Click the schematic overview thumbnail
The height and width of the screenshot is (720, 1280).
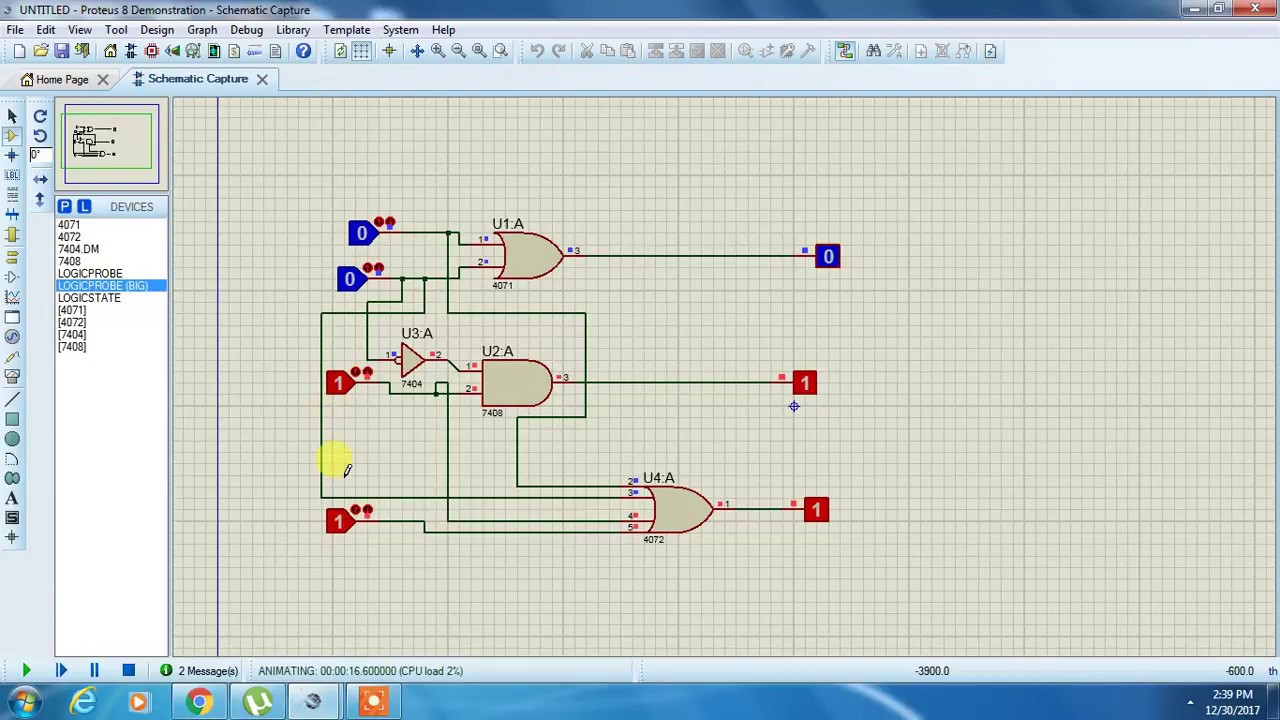click(x=111, y=144)
